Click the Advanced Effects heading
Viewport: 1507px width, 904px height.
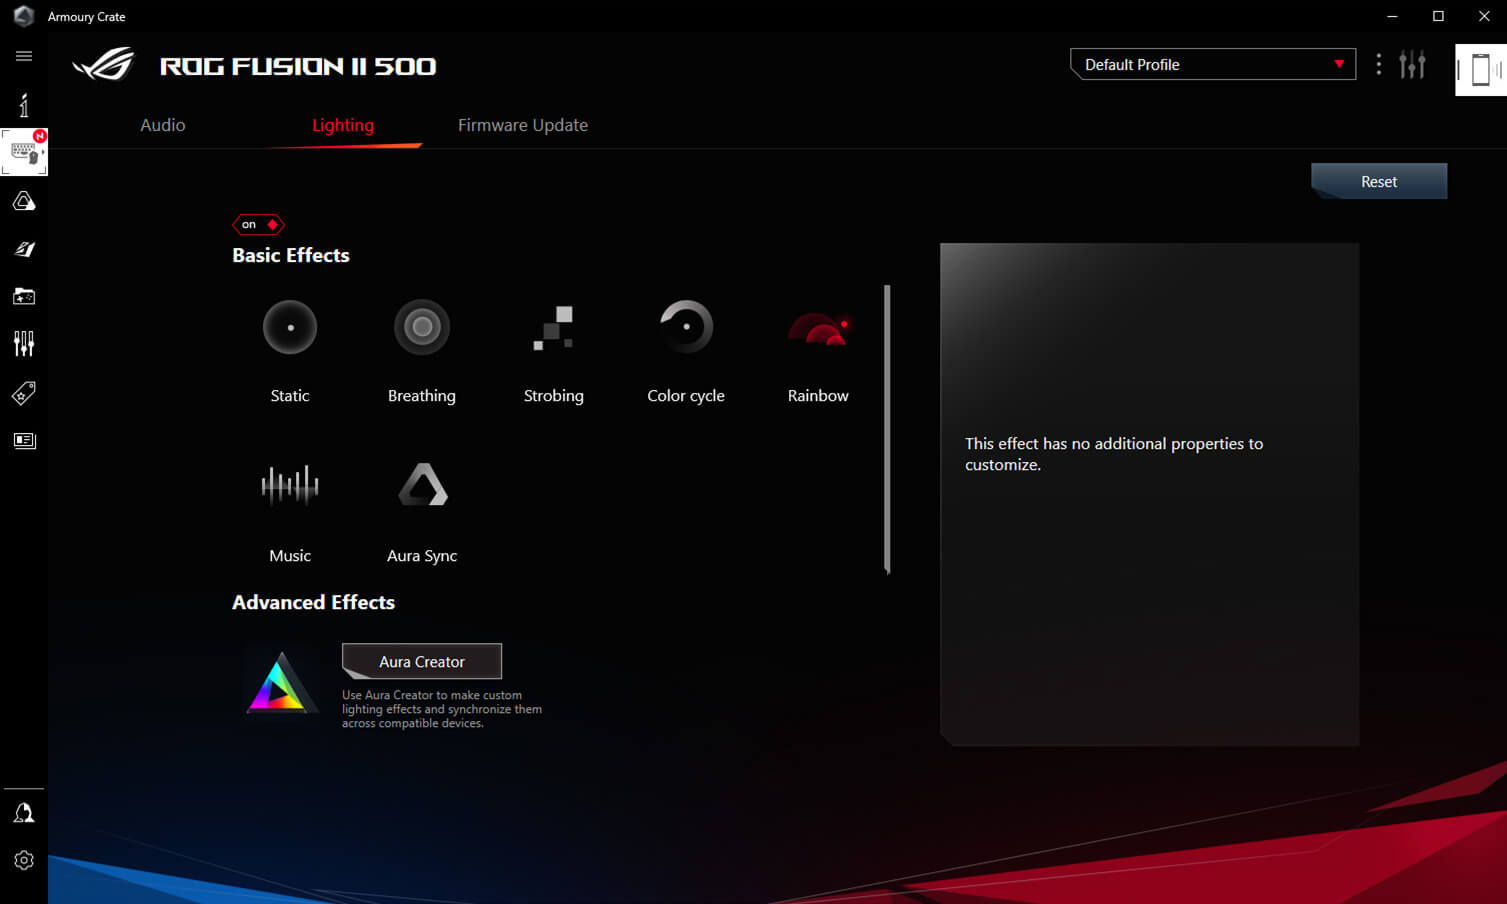(313, 602)
